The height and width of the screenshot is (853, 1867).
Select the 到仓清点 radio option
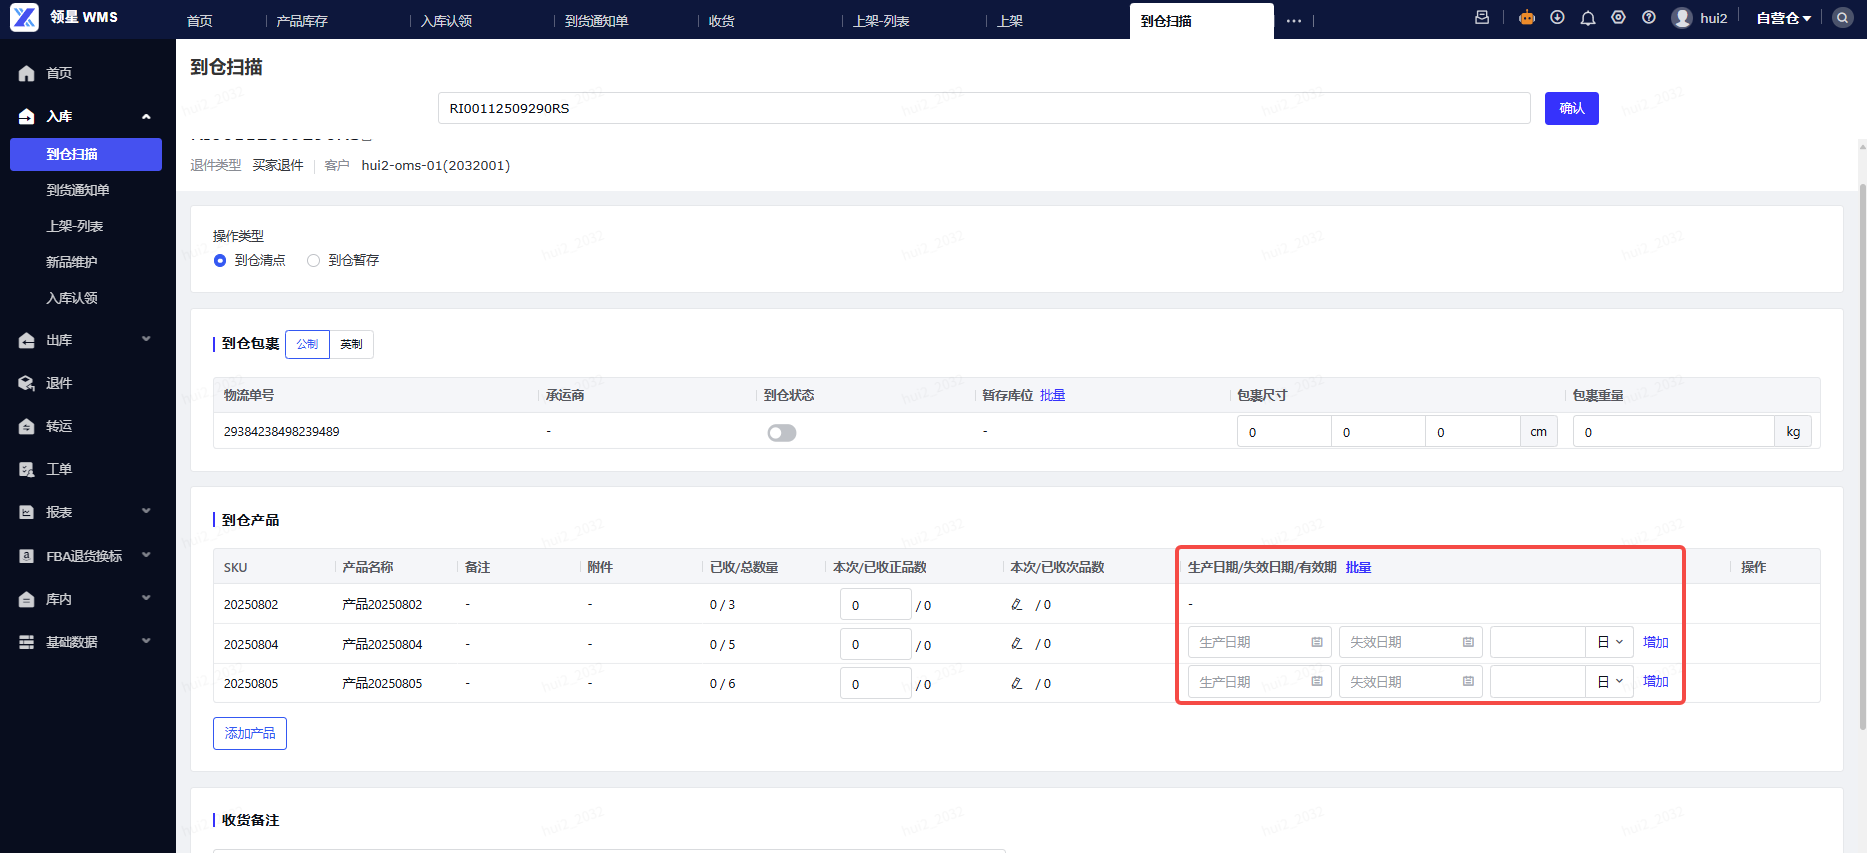(x=220, y=260)
